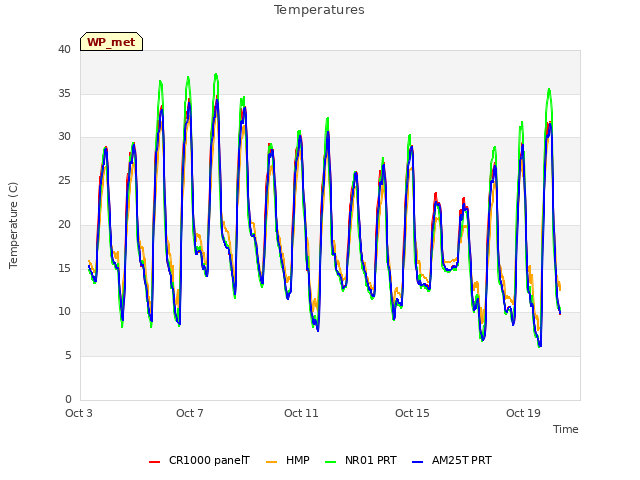
Task: Click the Oct 7 x-axis label
Action: pyautogui.click(x=190, y=413)
